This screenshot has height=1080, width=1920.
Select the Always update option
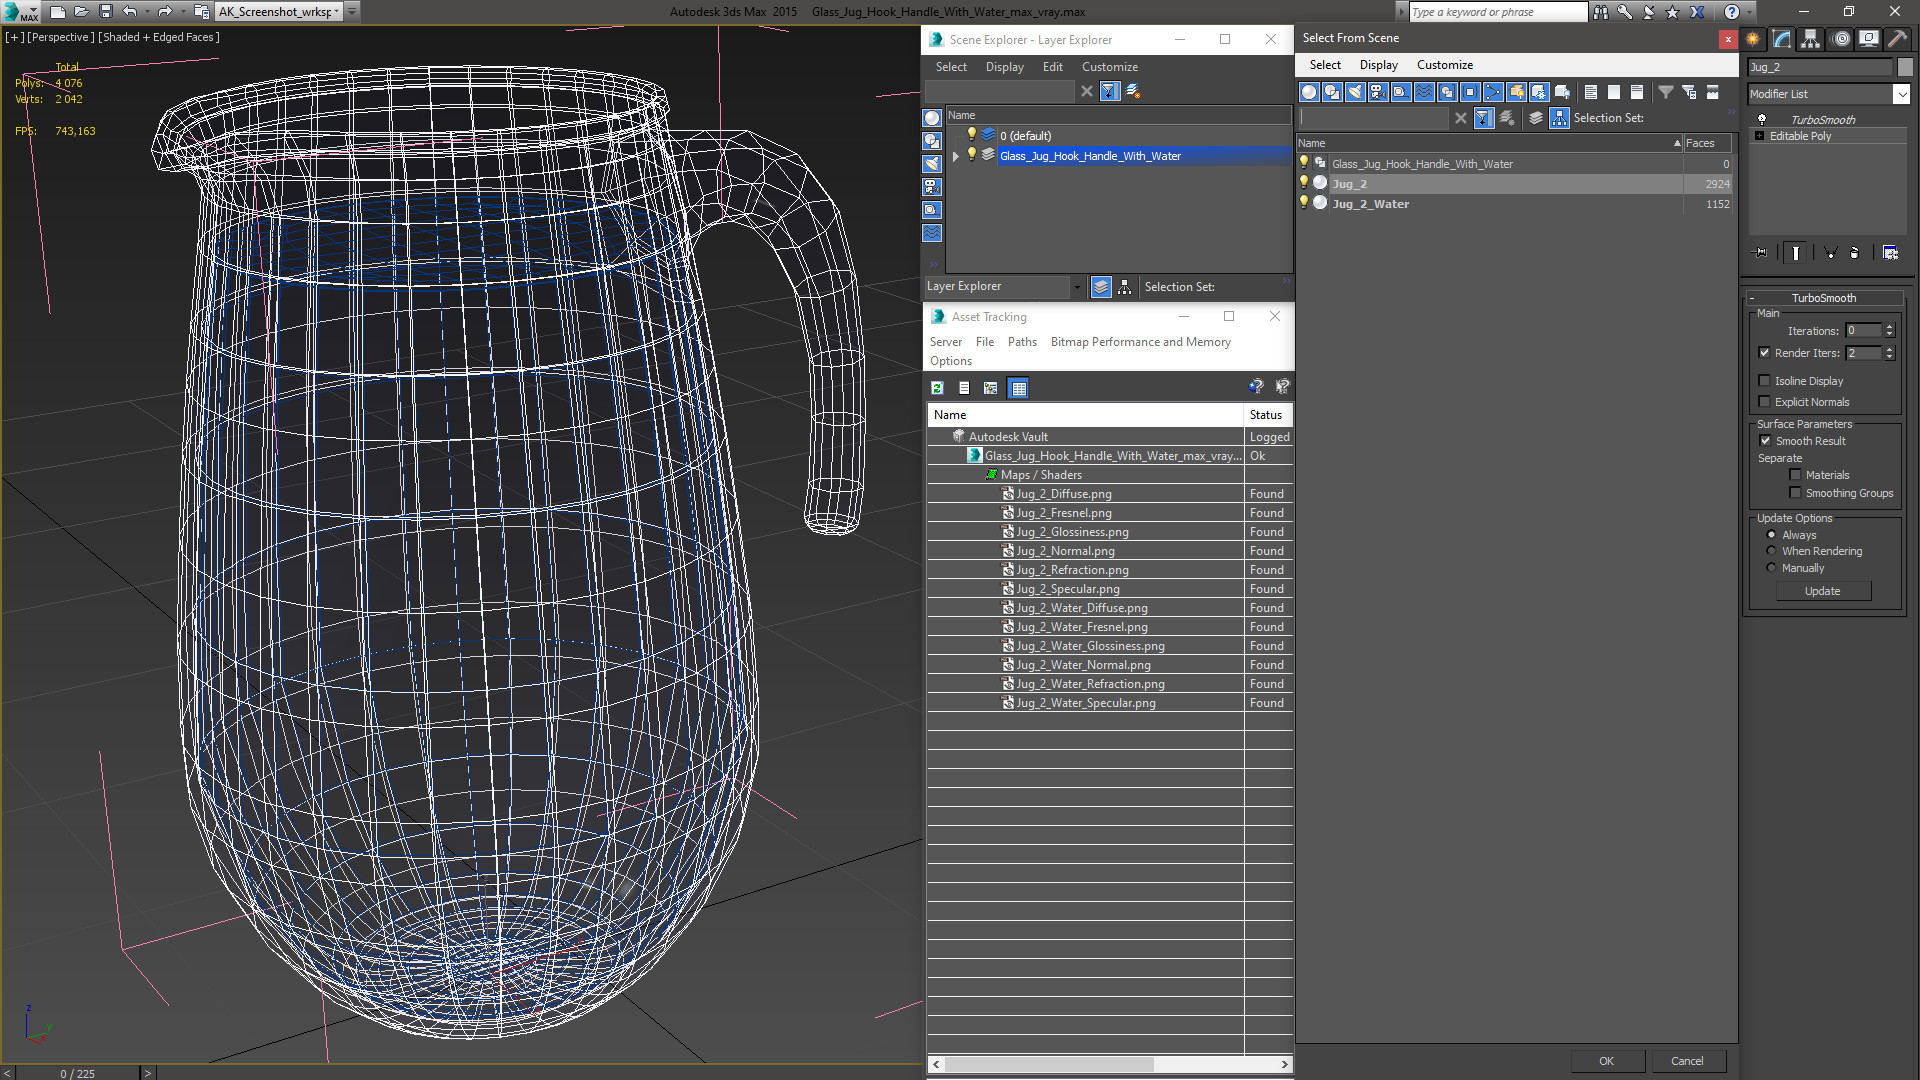click(1771, 535)
